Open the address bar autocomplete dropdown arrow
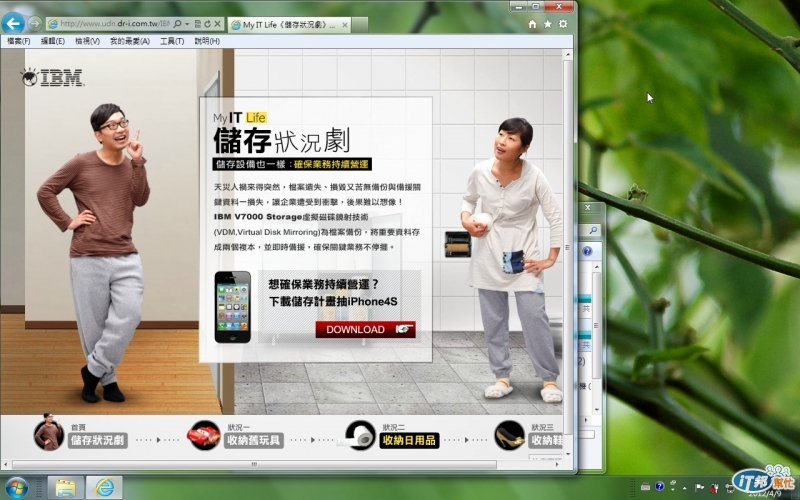This screenshot has height=500, width=800. (x=187, y=24)
